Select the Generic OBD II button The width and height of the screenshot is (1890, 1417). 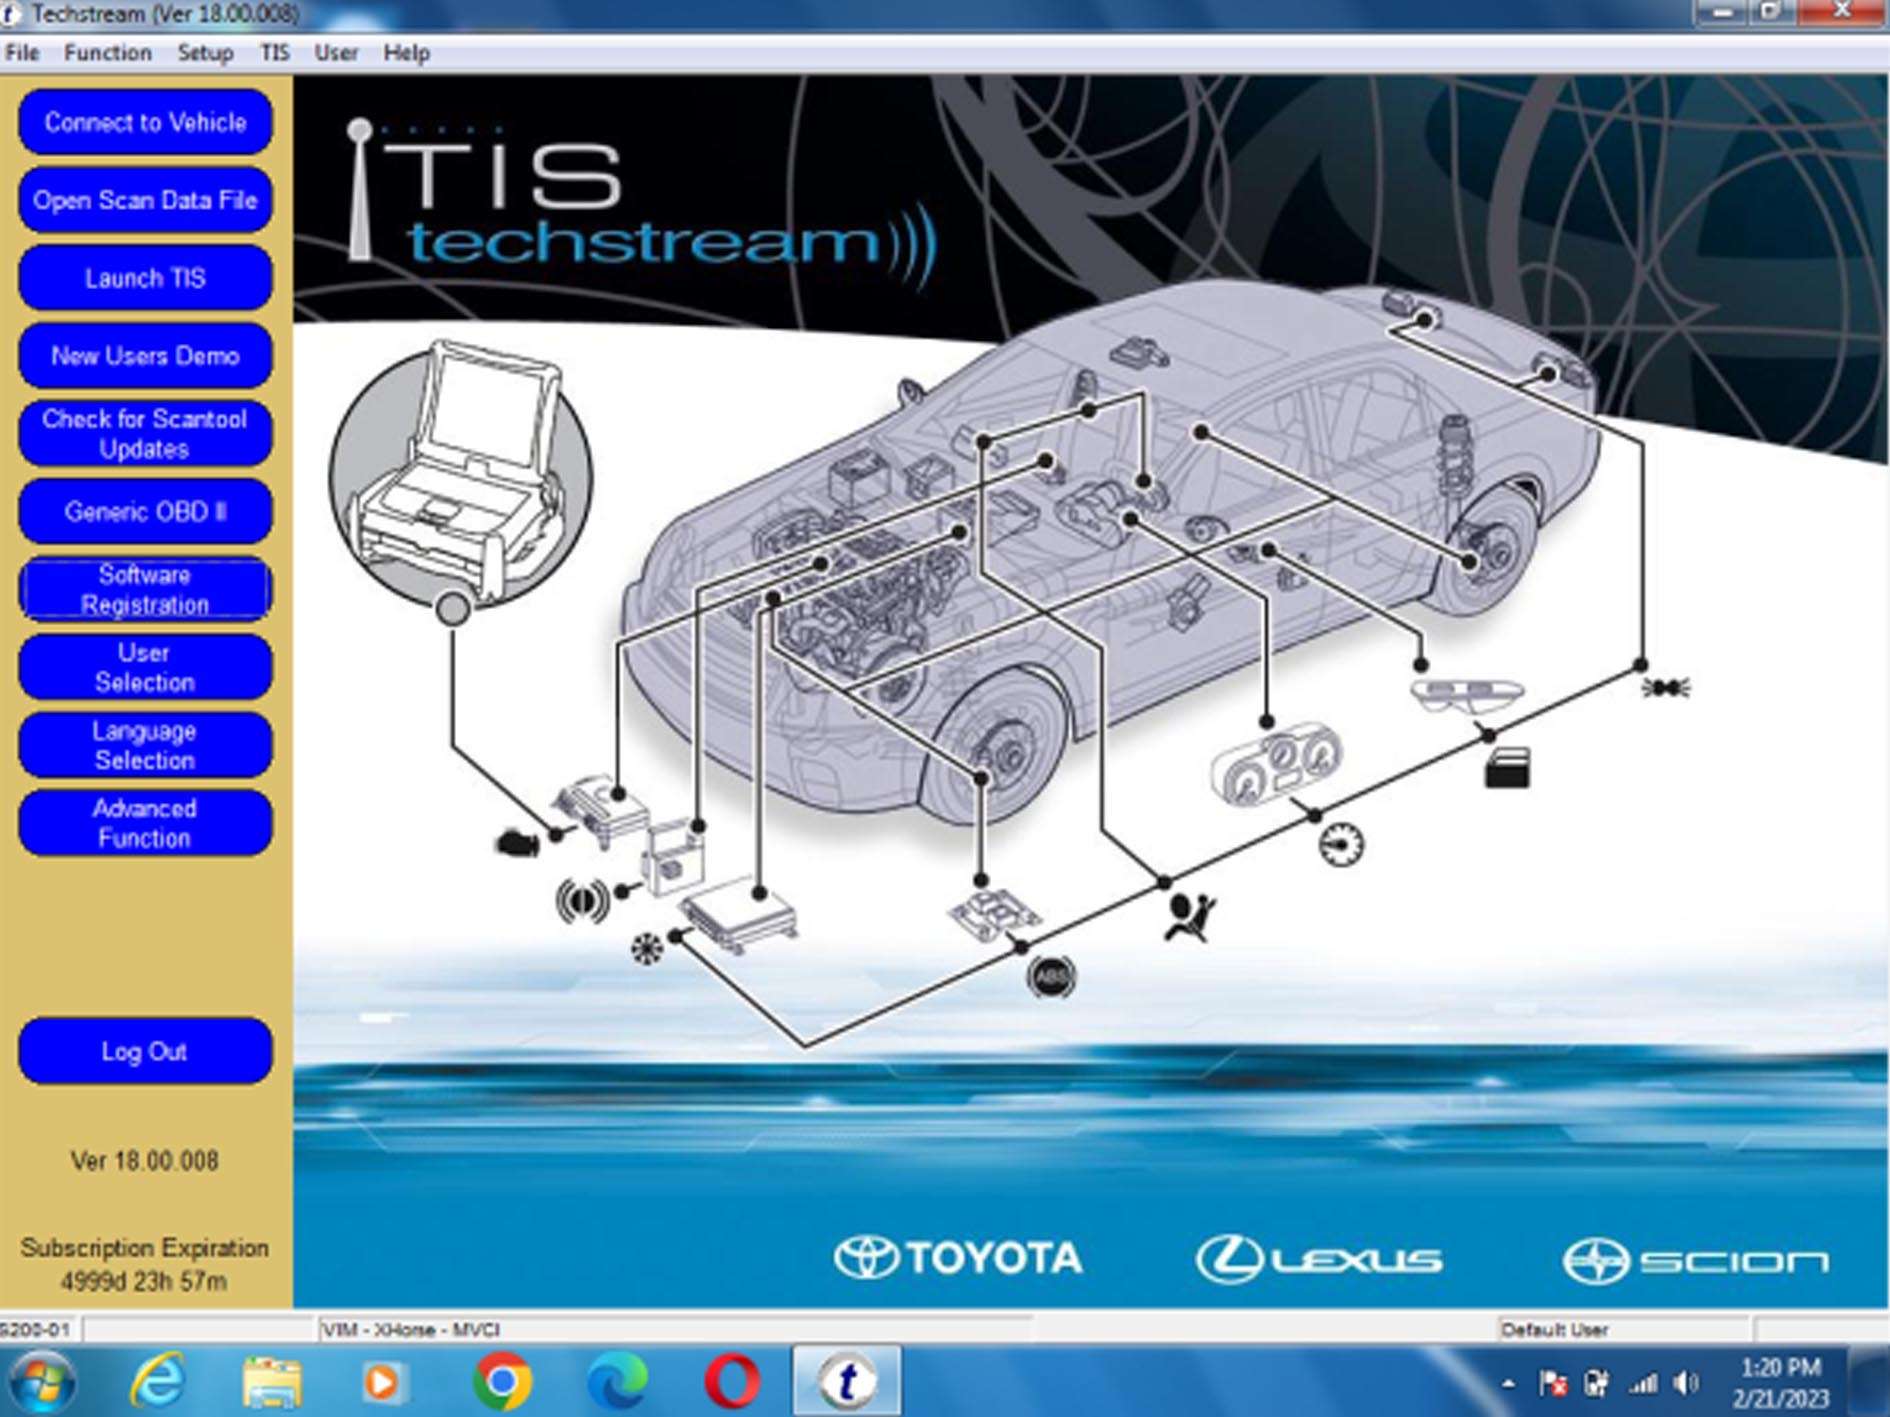pos(145,512)
